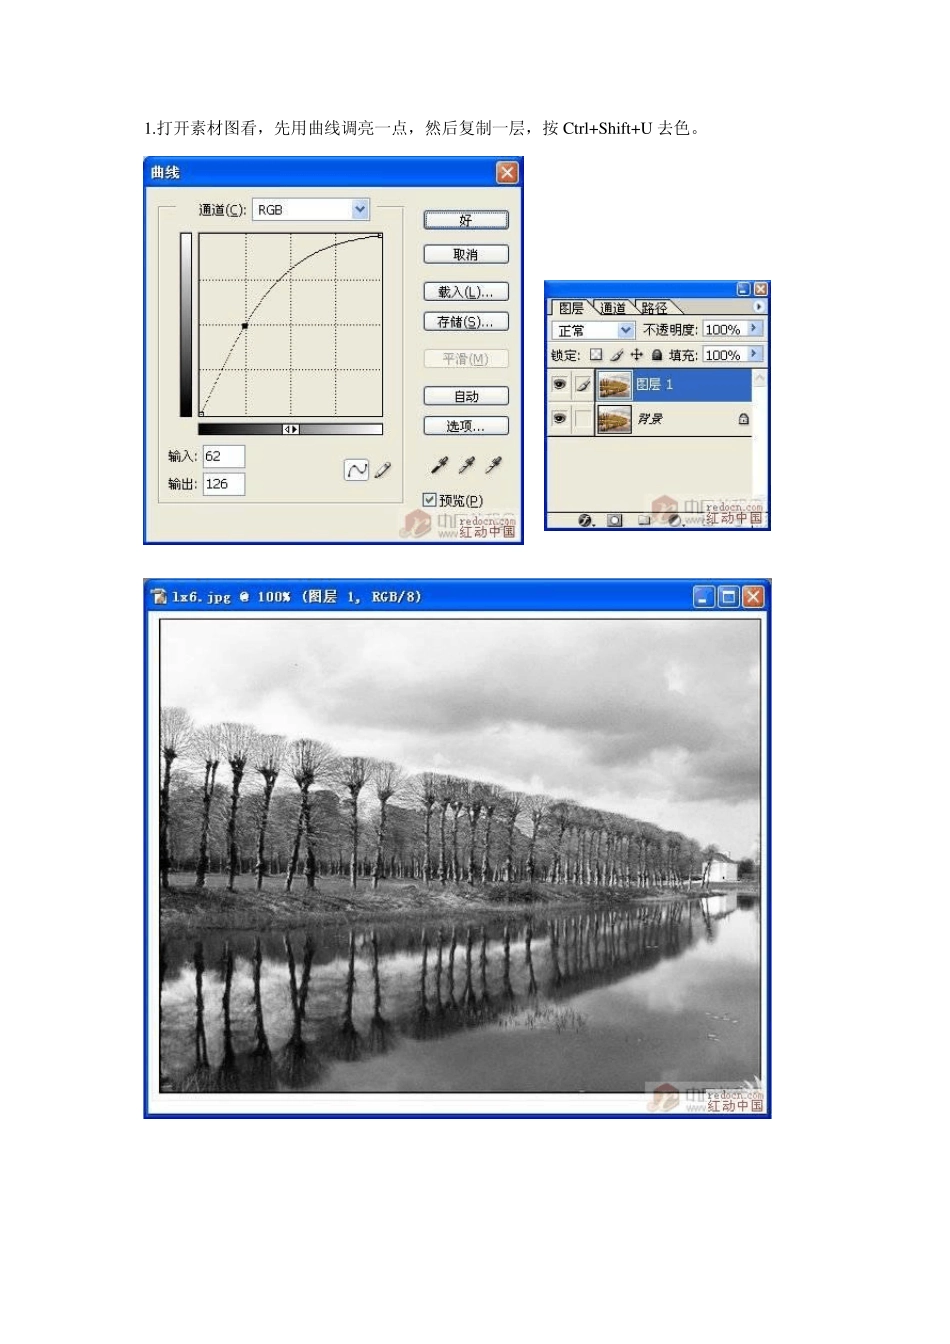Click the 自动 button

(466, 396)
